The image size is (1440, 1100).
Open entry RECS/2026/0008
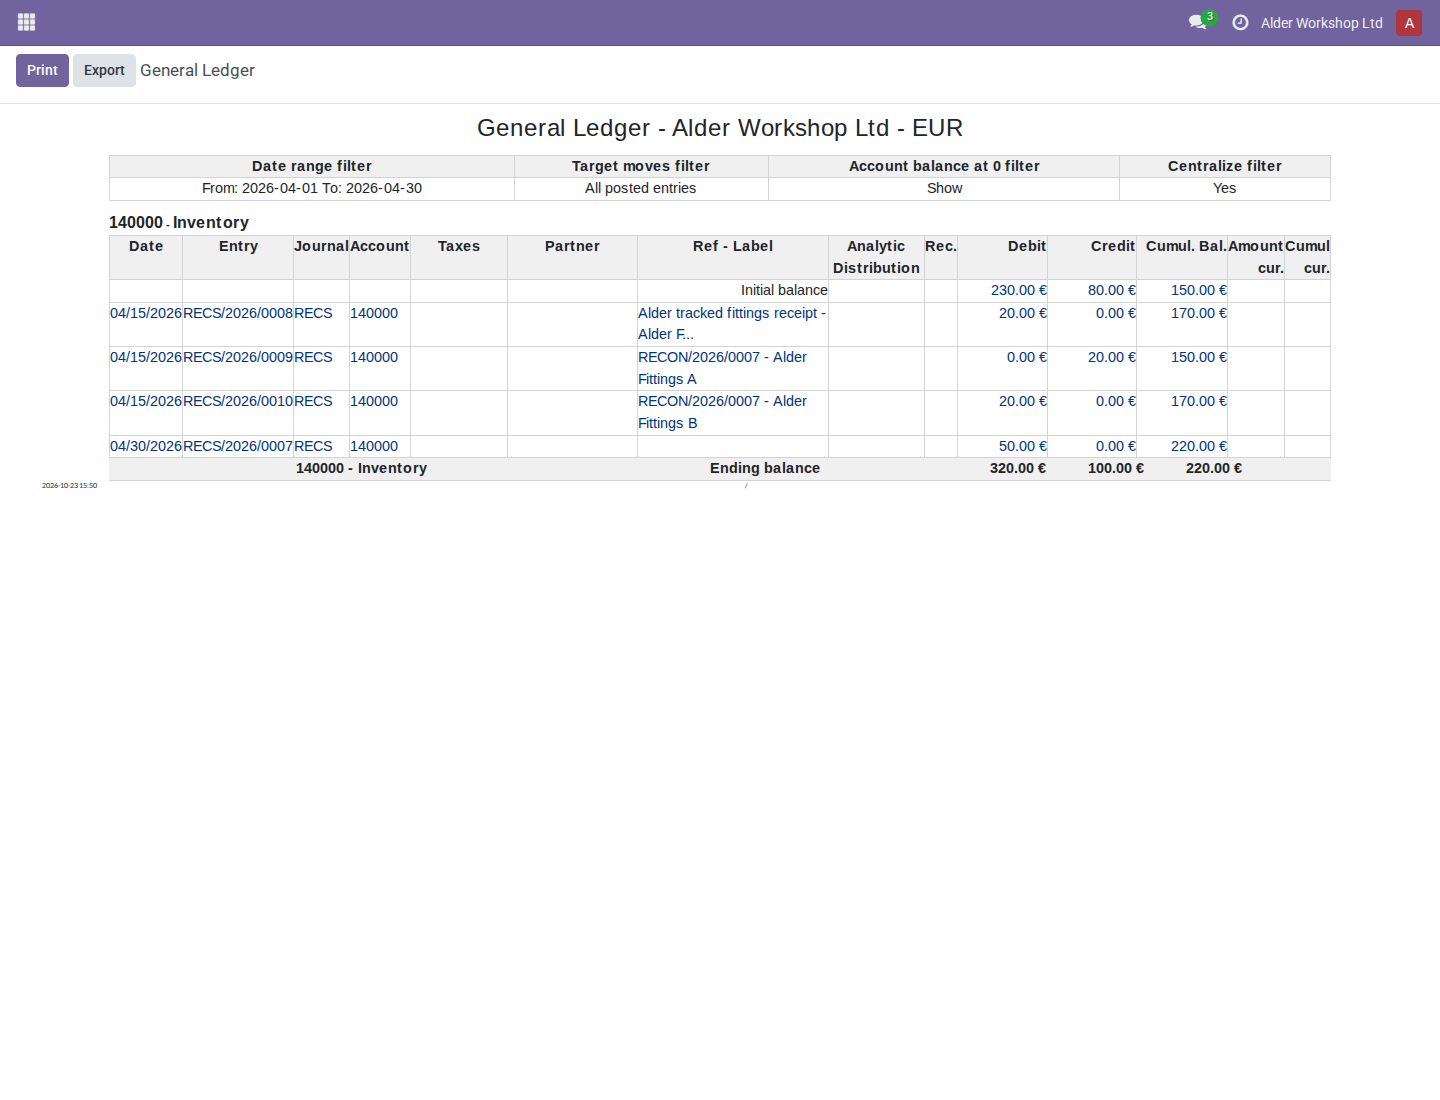tap(238, 313)
